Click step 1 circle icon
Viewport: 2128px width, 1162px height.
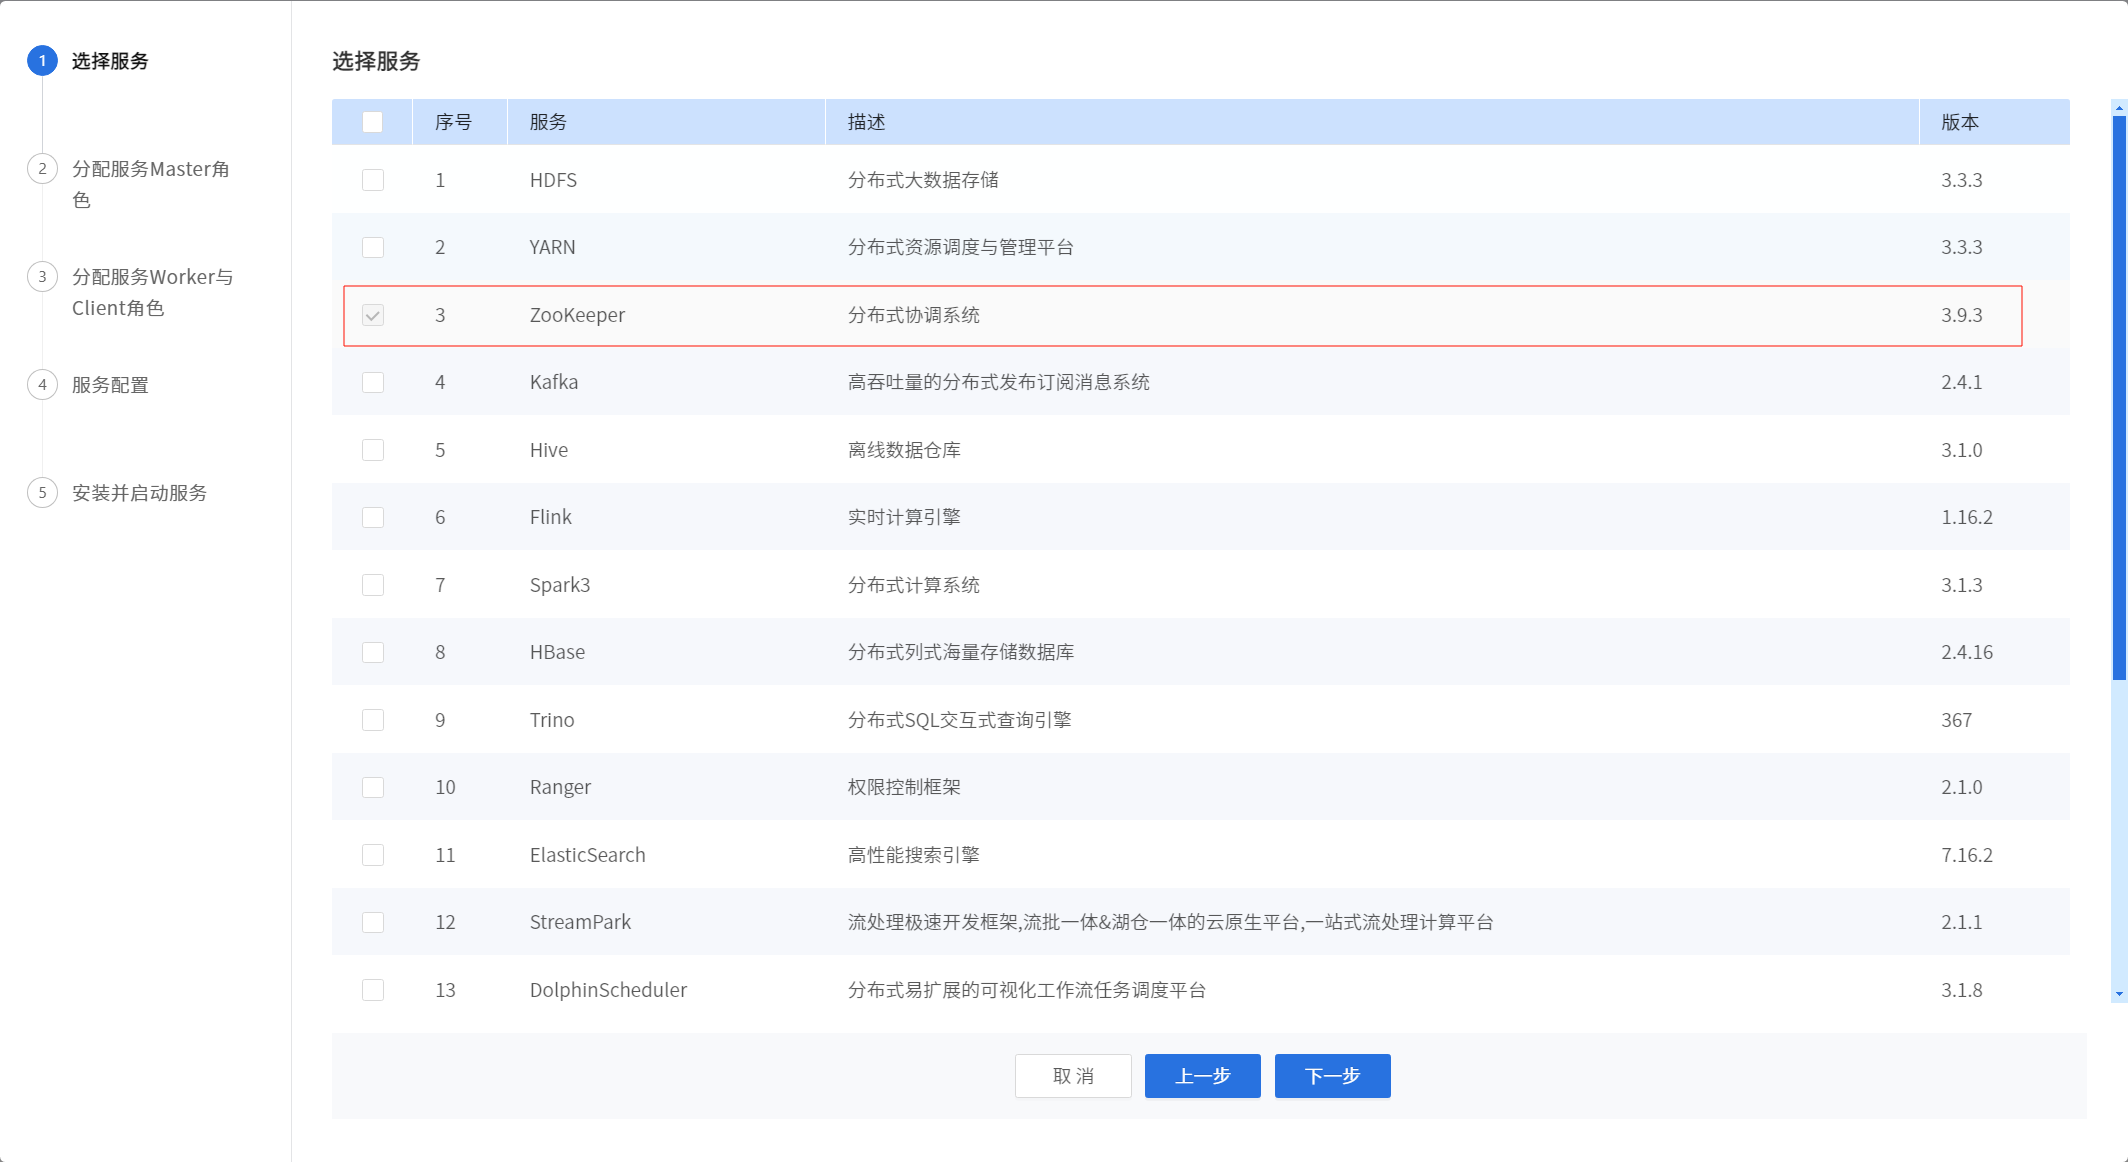(x=42, y=61)
